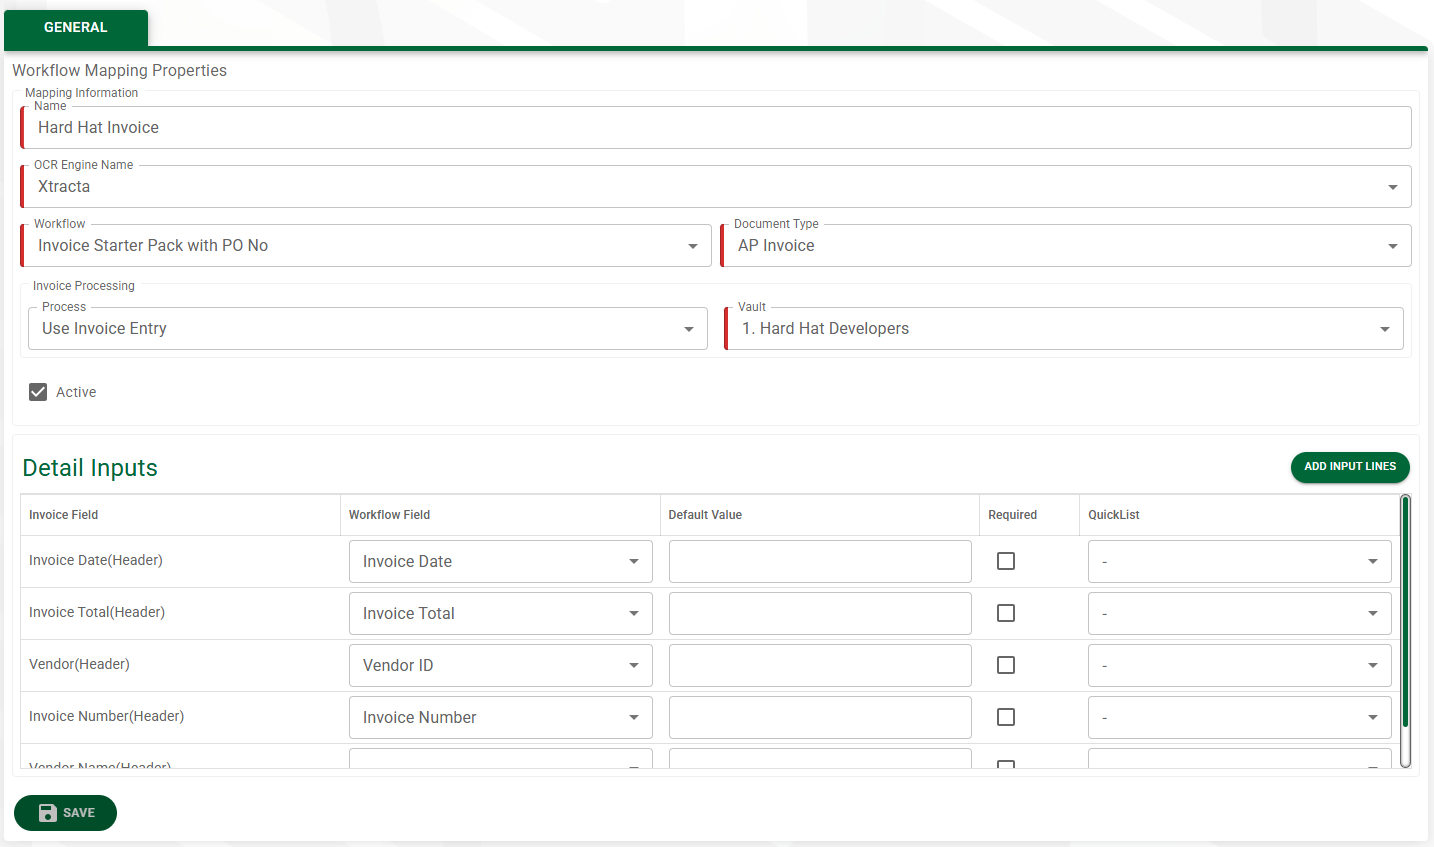Click the Vendor(Header) cell text
The image size is (1434, 847).
pos(79,664)
